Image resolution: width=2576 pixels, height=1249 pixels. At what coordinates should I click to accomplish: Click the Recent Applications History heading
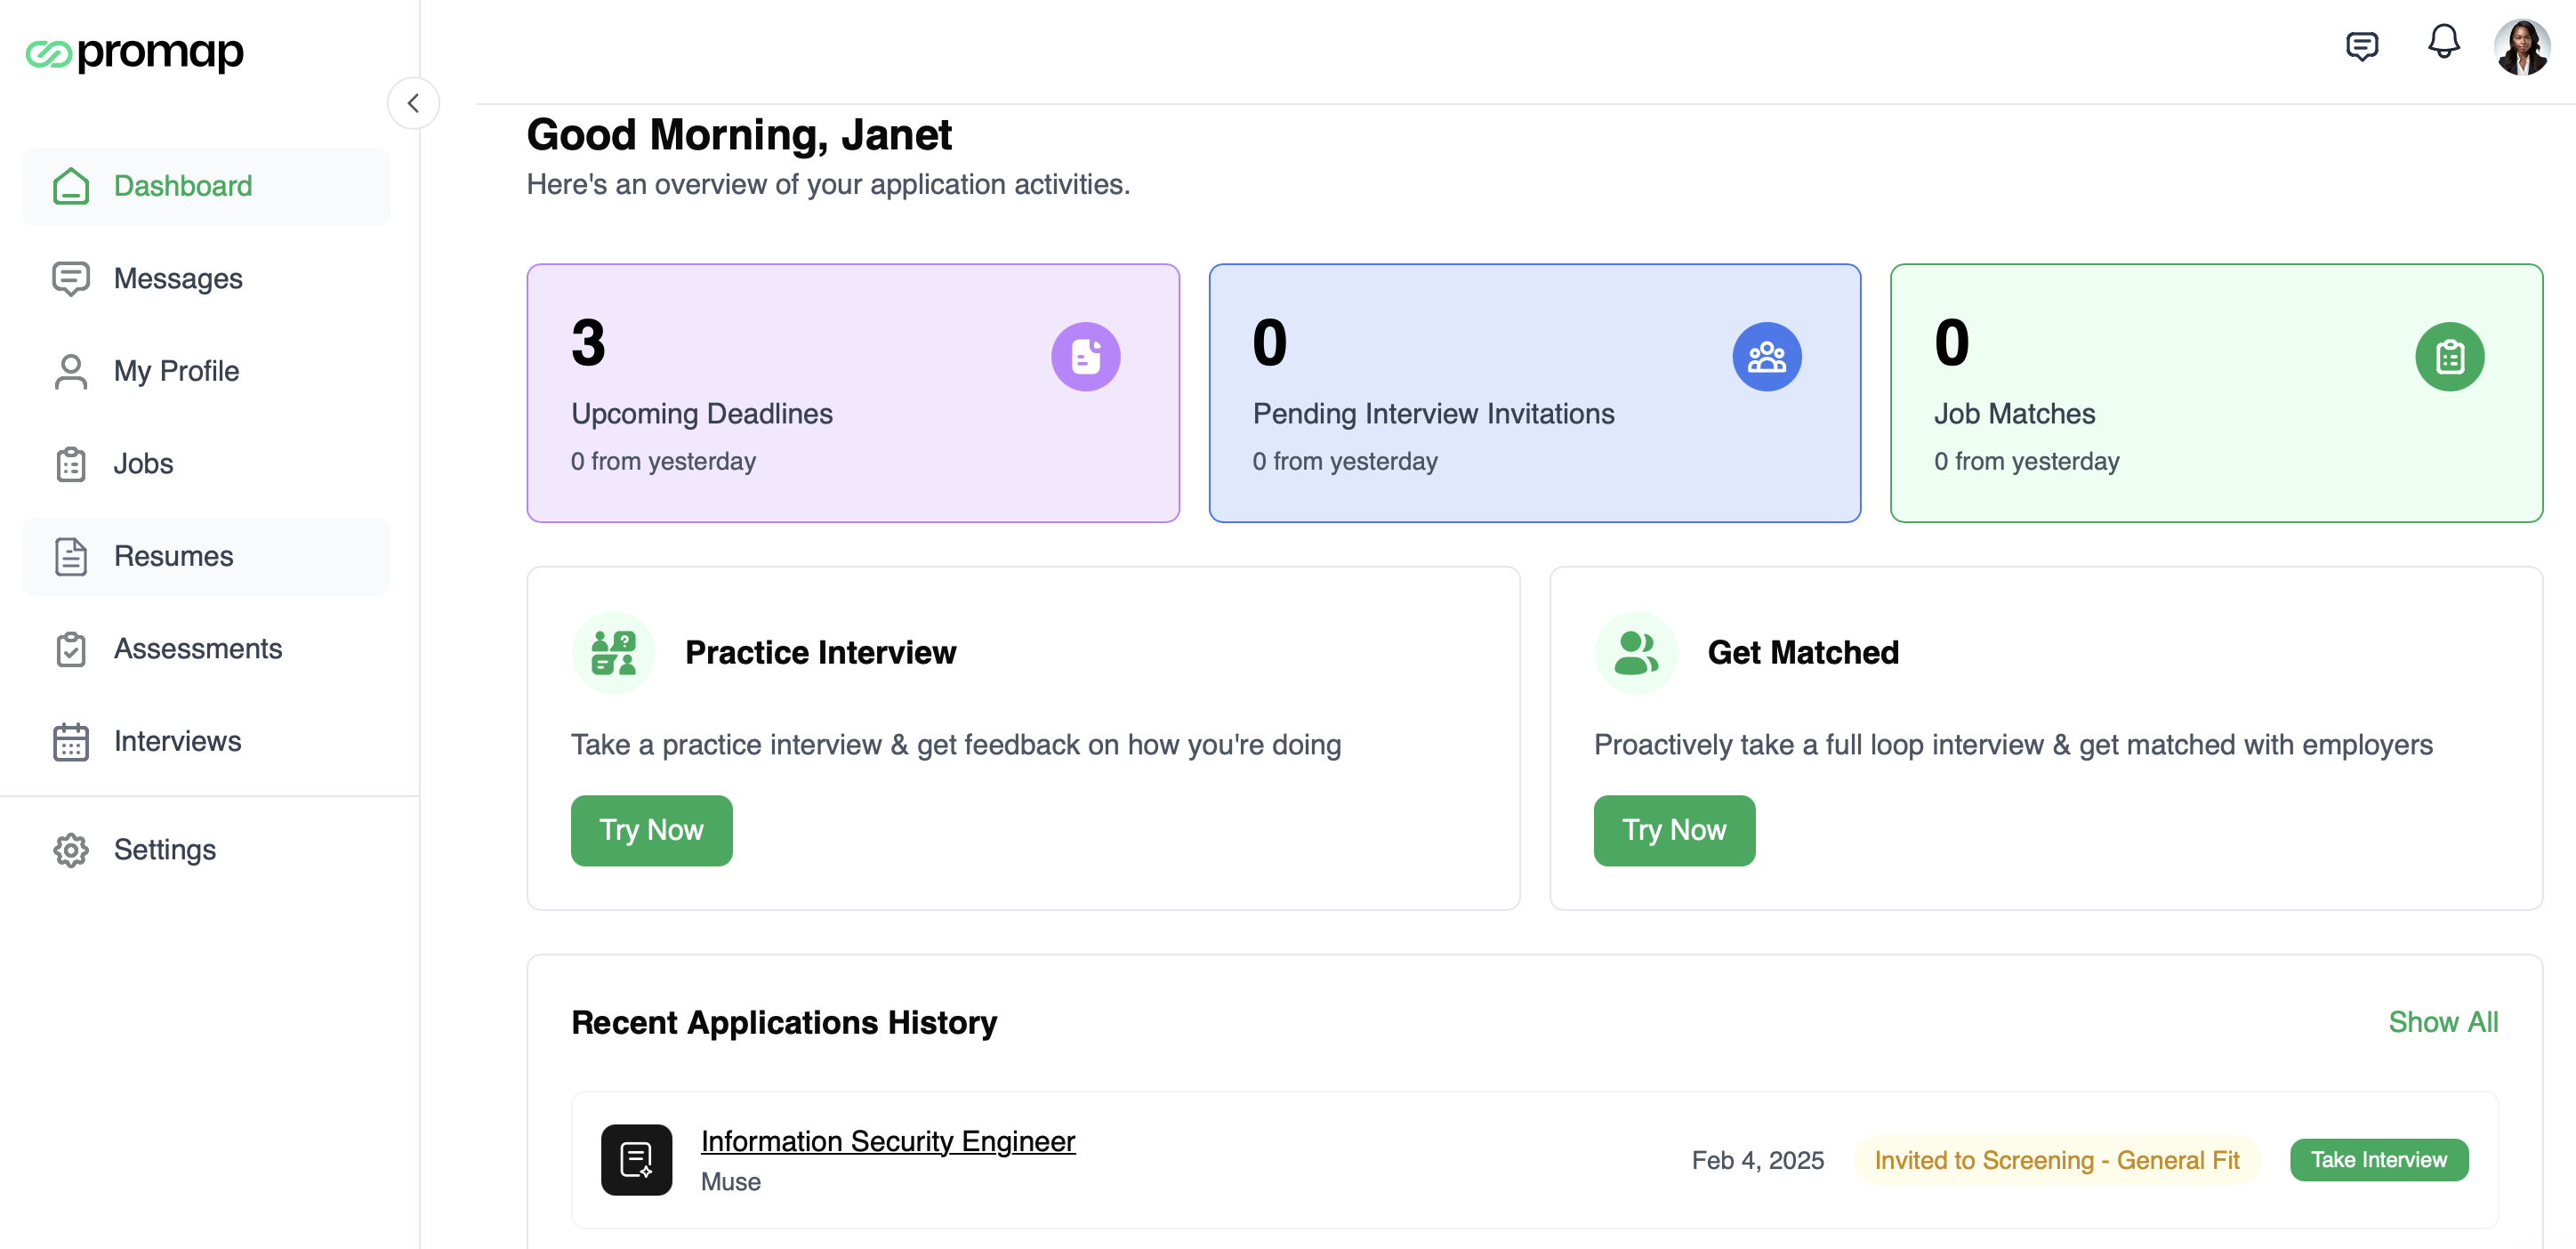(x=784, y=1023)
